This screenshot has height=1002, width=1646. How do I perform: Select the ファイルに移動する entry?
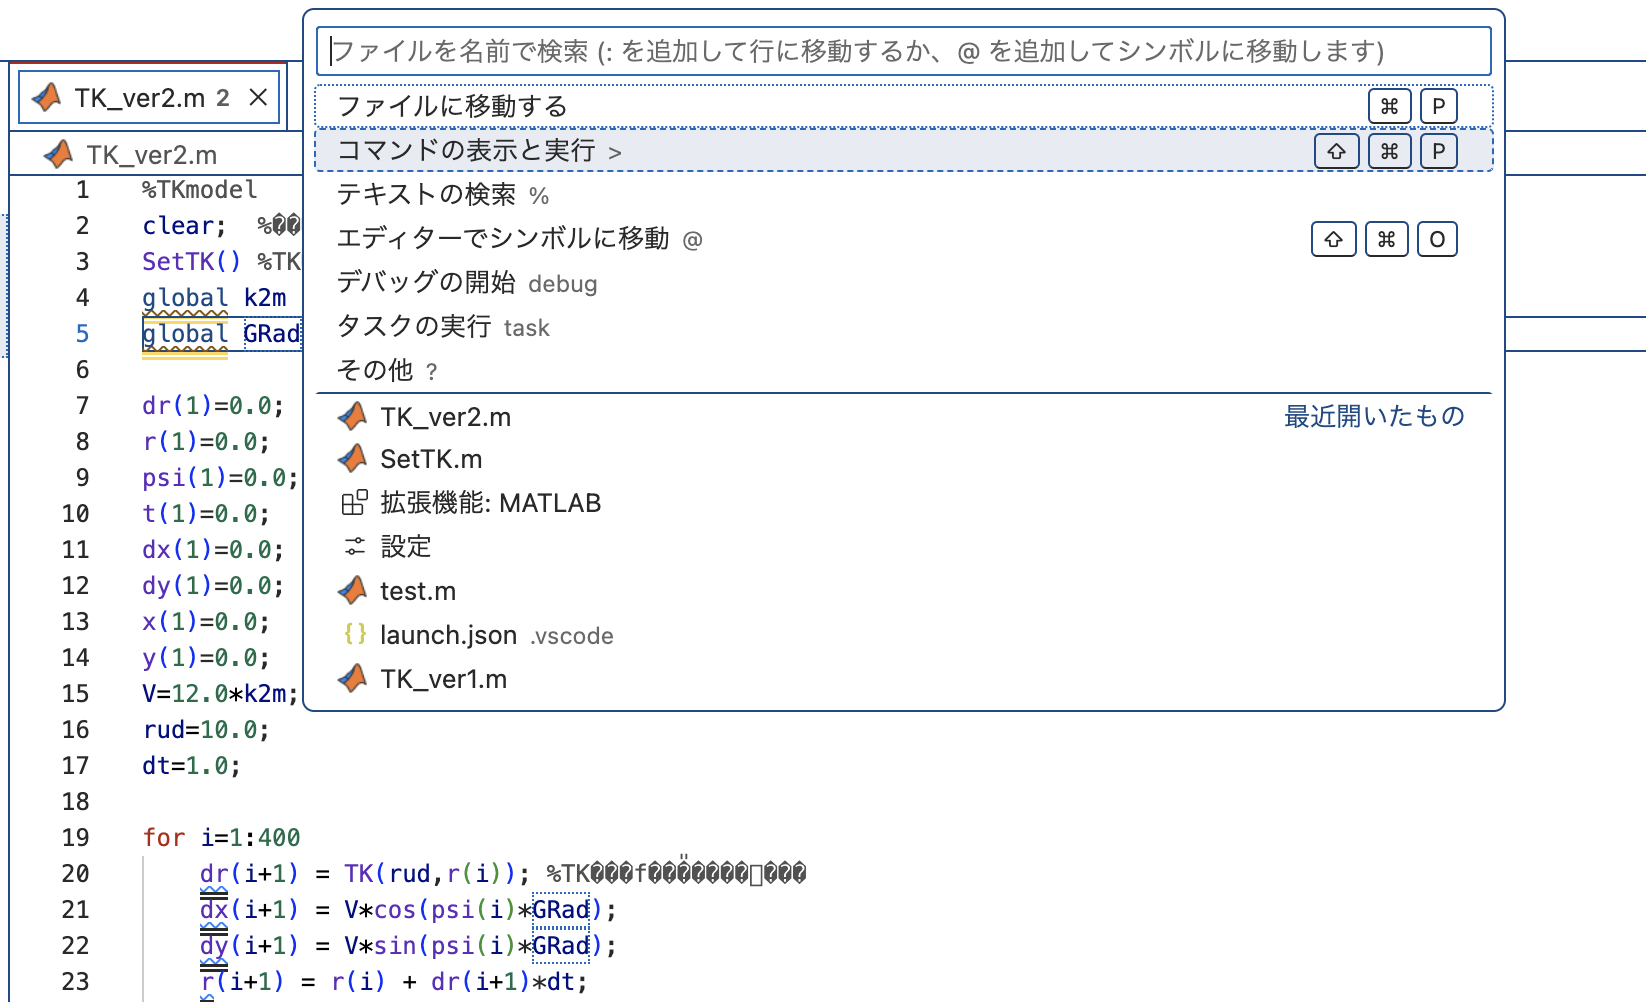pyautogui.click(x=452, y=105)
